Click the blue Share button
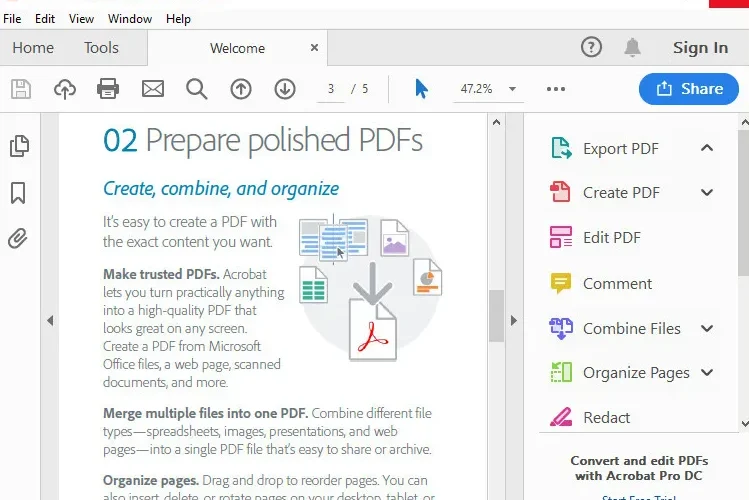The image size is (749, 500). pyautogui.click(x=689, y=89)
